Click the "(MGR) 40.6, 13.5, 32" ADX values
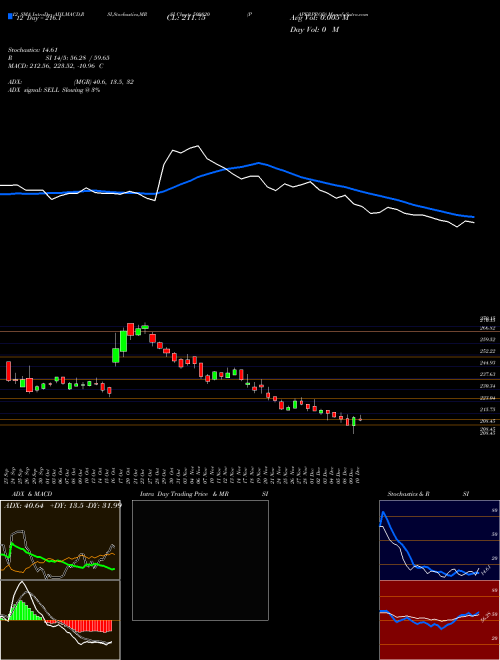Viewport: 500px width, 660px height. click(x=104, y=82)
